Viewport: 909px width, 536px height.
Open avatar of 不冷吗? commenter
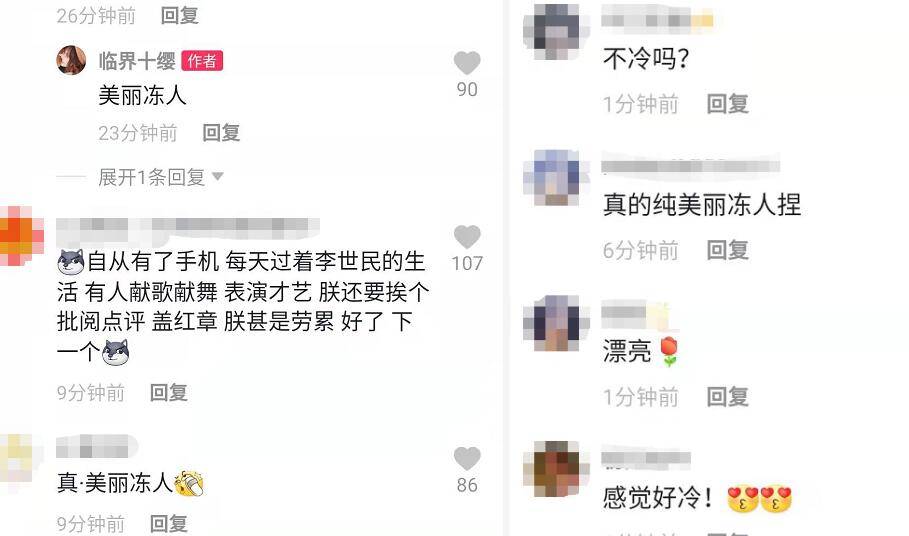(x=551, y=32)
